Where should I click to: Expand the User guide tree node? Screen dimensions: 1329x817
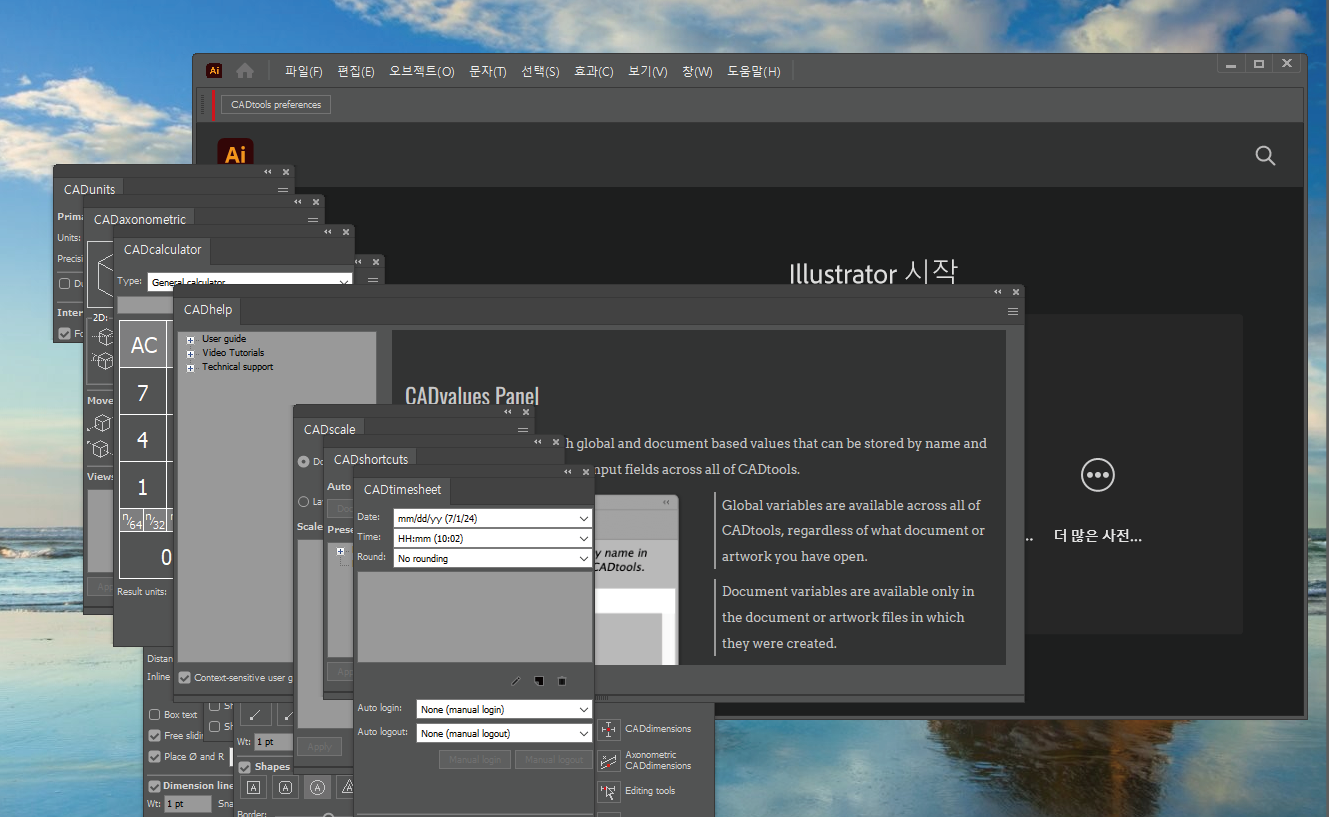[190, 340]
